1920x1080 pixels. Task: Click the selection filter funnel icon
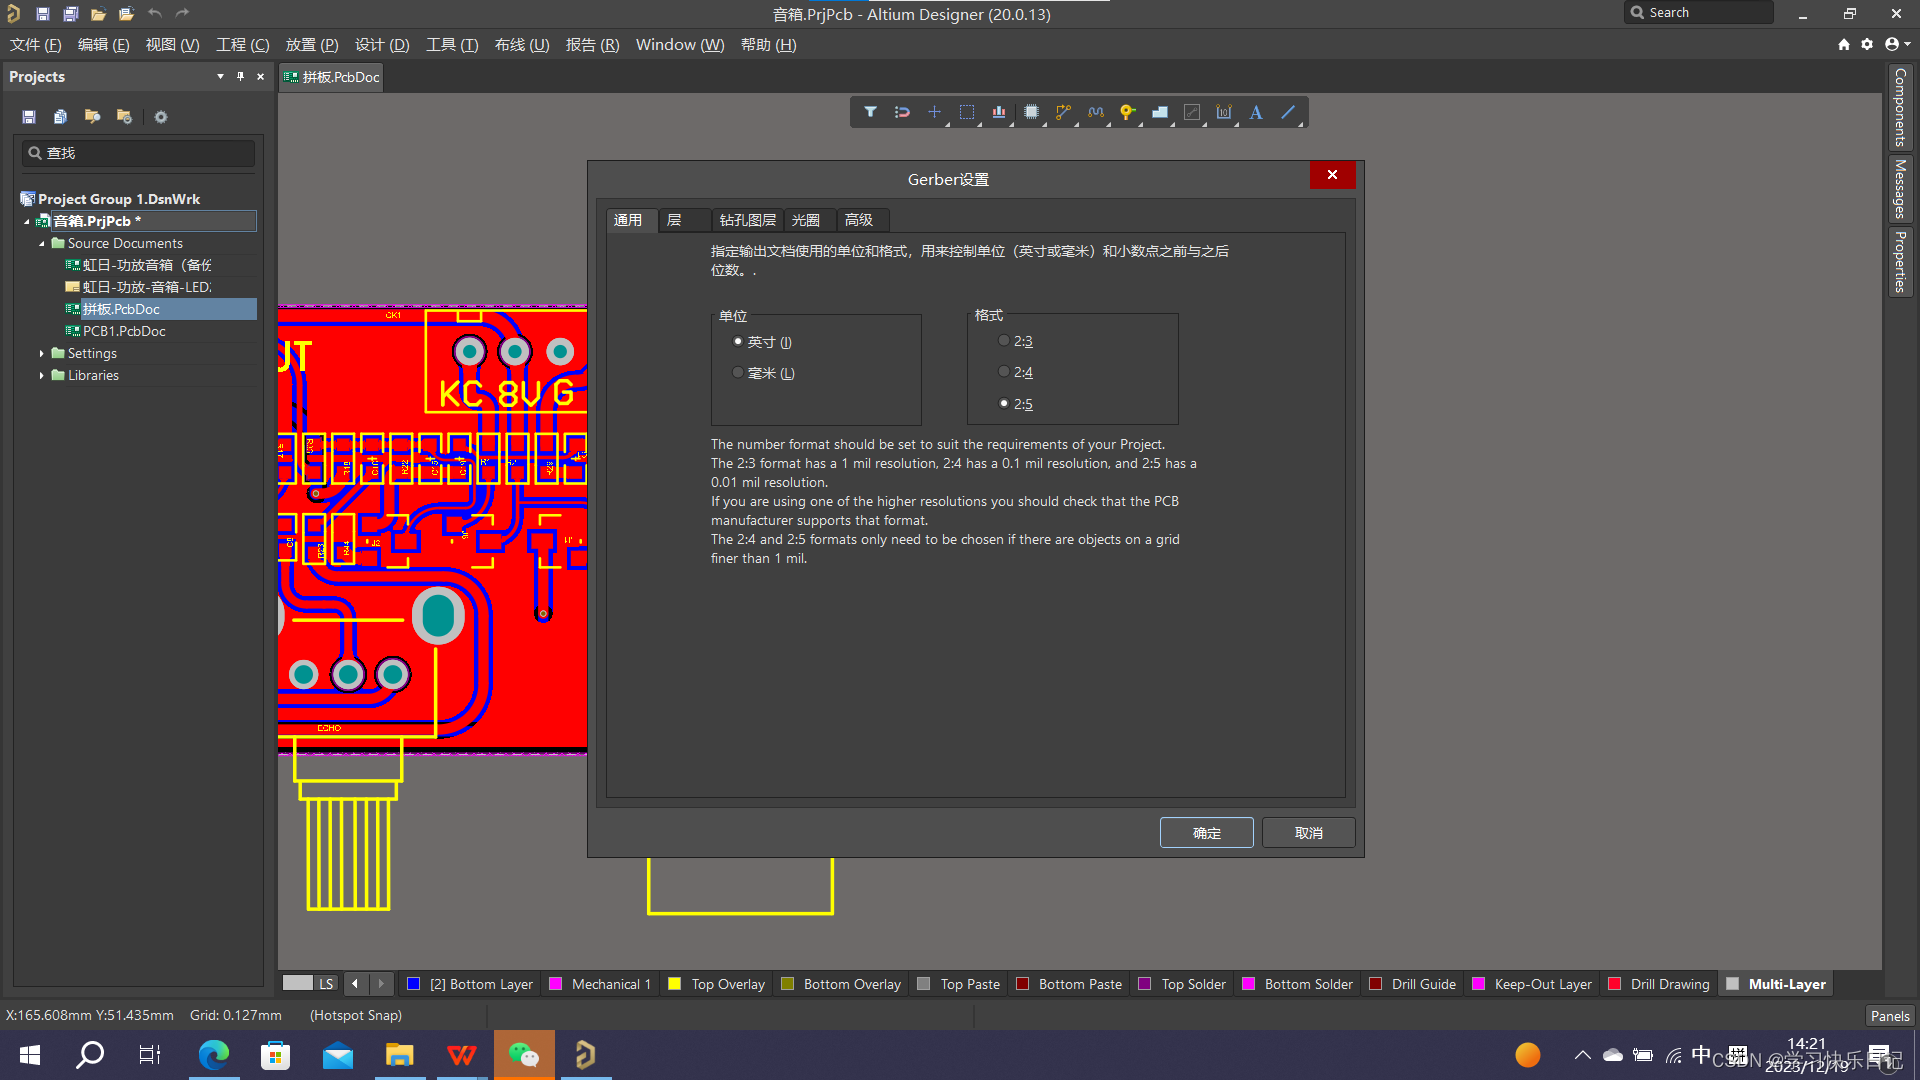(x=870, y=112)
